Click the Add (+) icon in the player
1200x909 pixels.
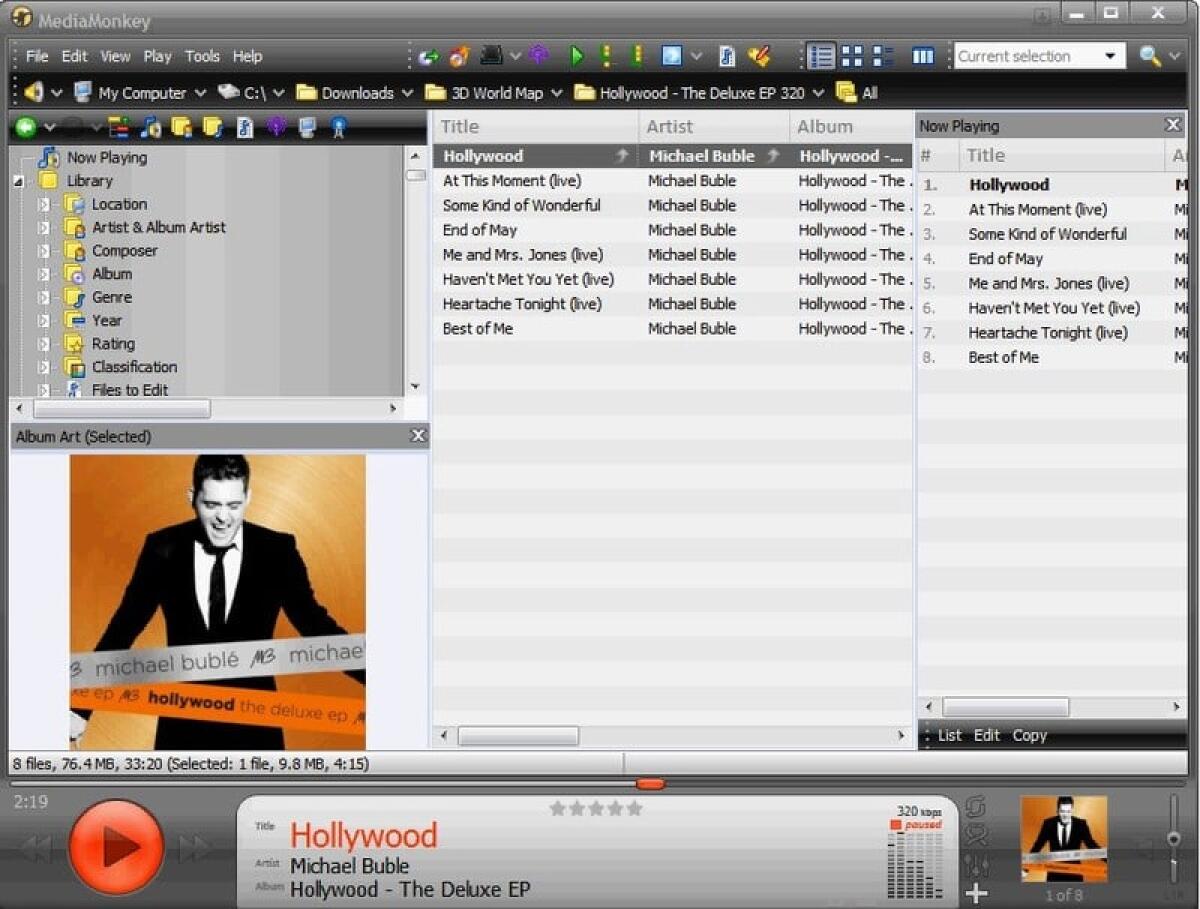click(x=976, y=892)
